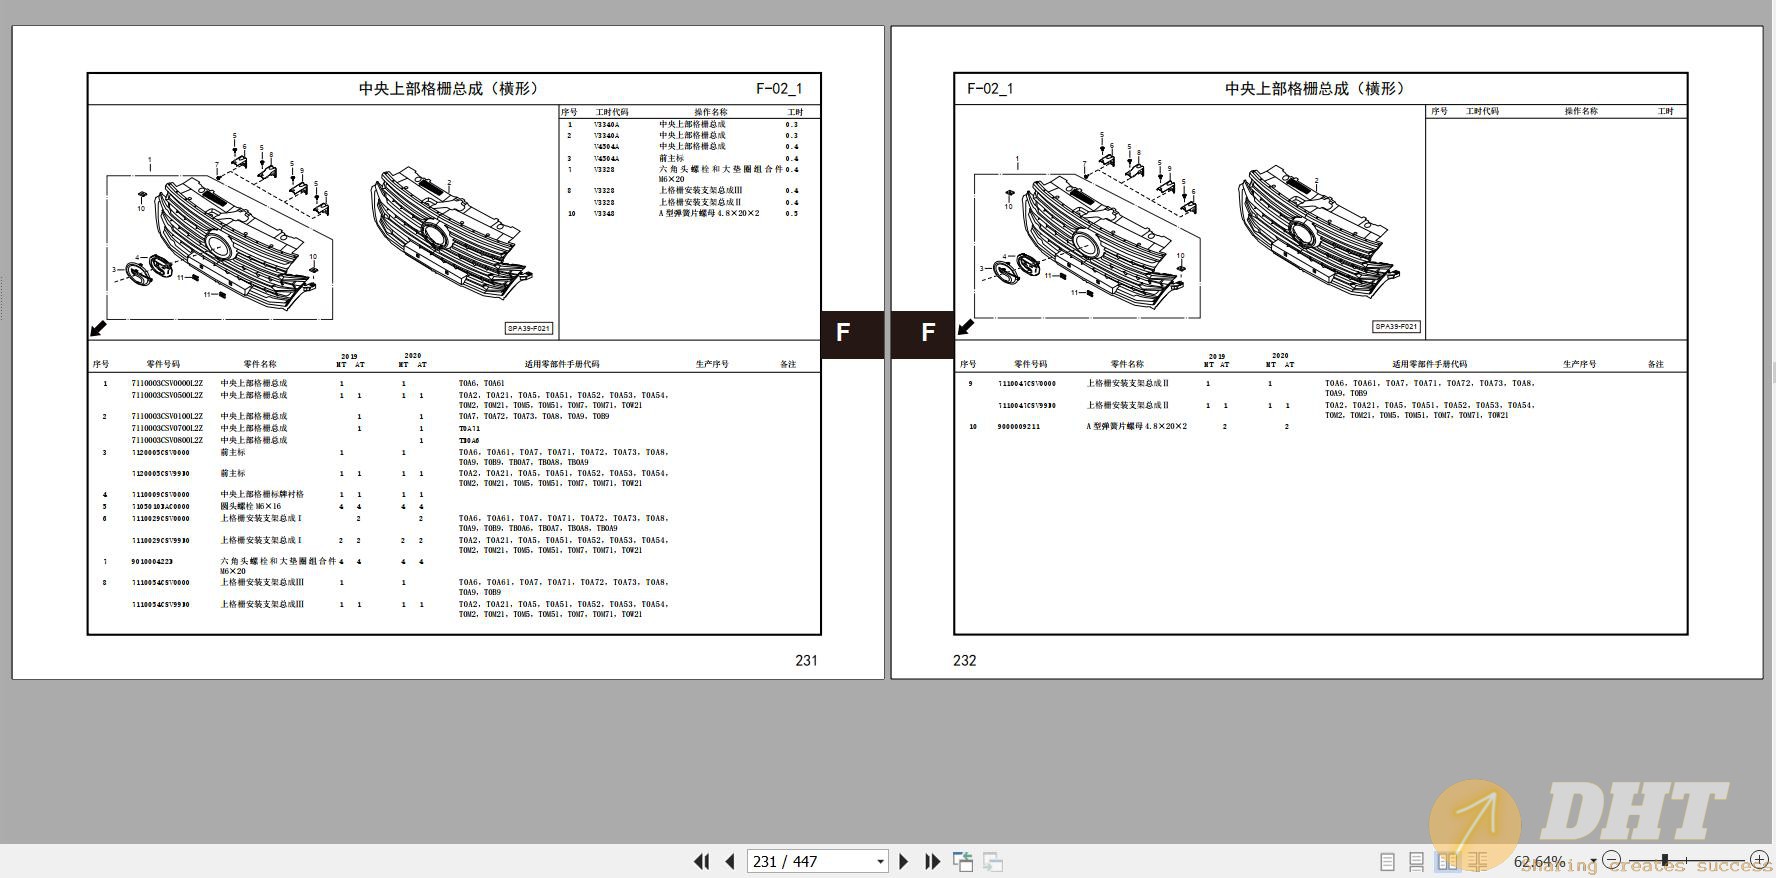The image size is (1776, 878).
Task: Click the zoom in plus button
Action: pos(1759,860)
